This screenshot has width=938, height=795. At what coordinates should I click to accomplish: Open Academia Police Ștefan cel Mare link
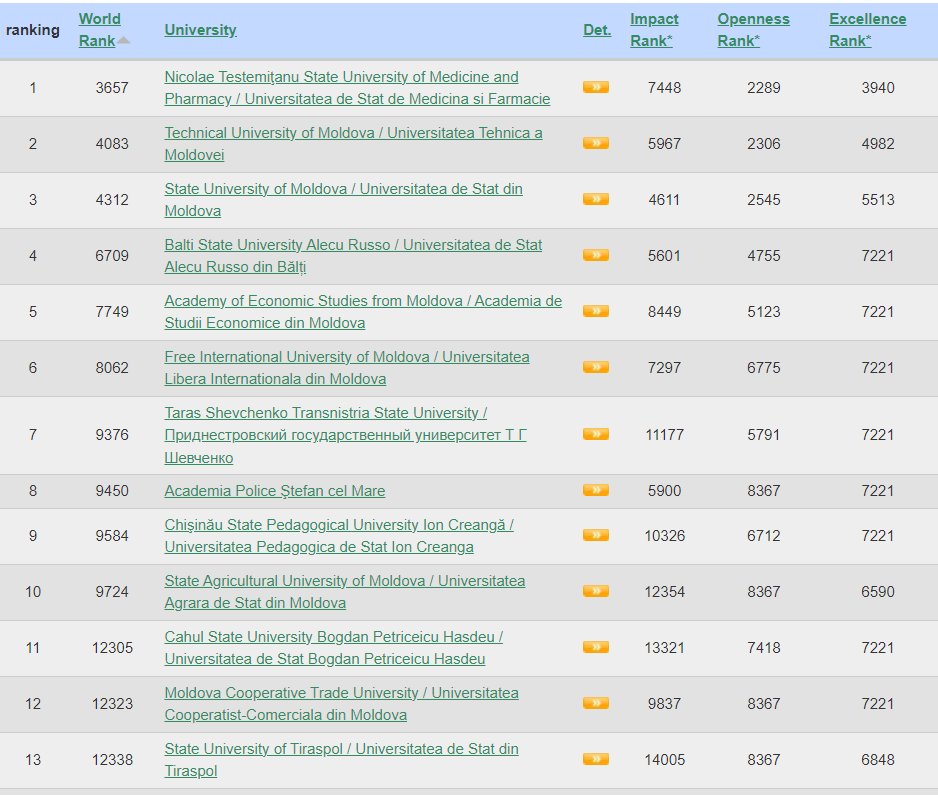(x=275, y=491)
